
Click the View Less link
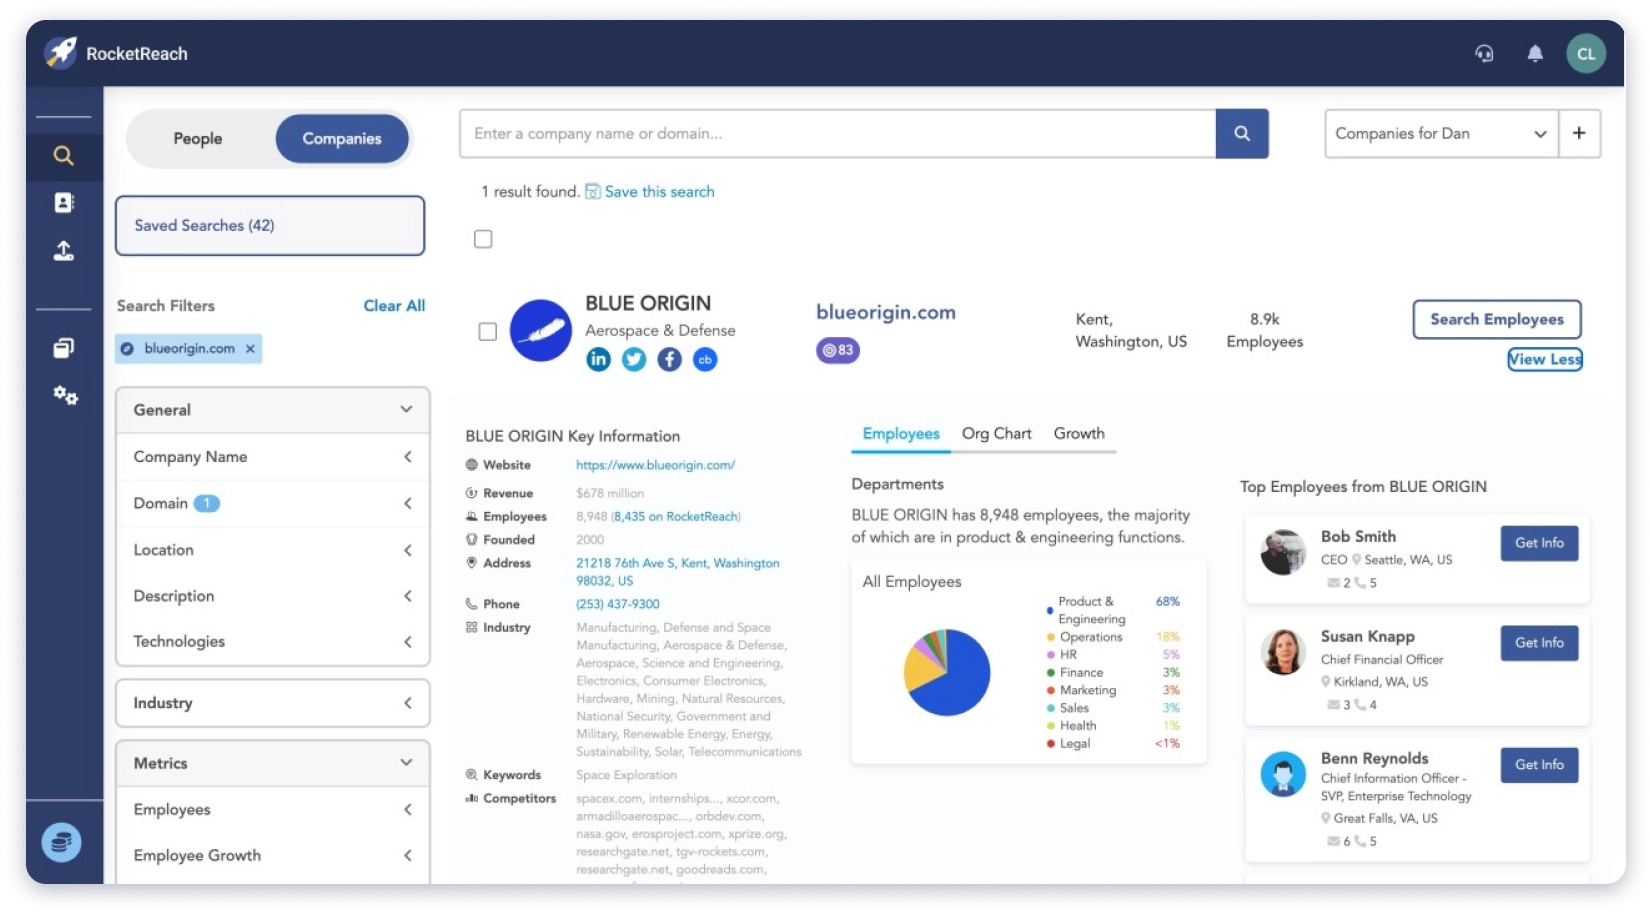pos(1545,359)
